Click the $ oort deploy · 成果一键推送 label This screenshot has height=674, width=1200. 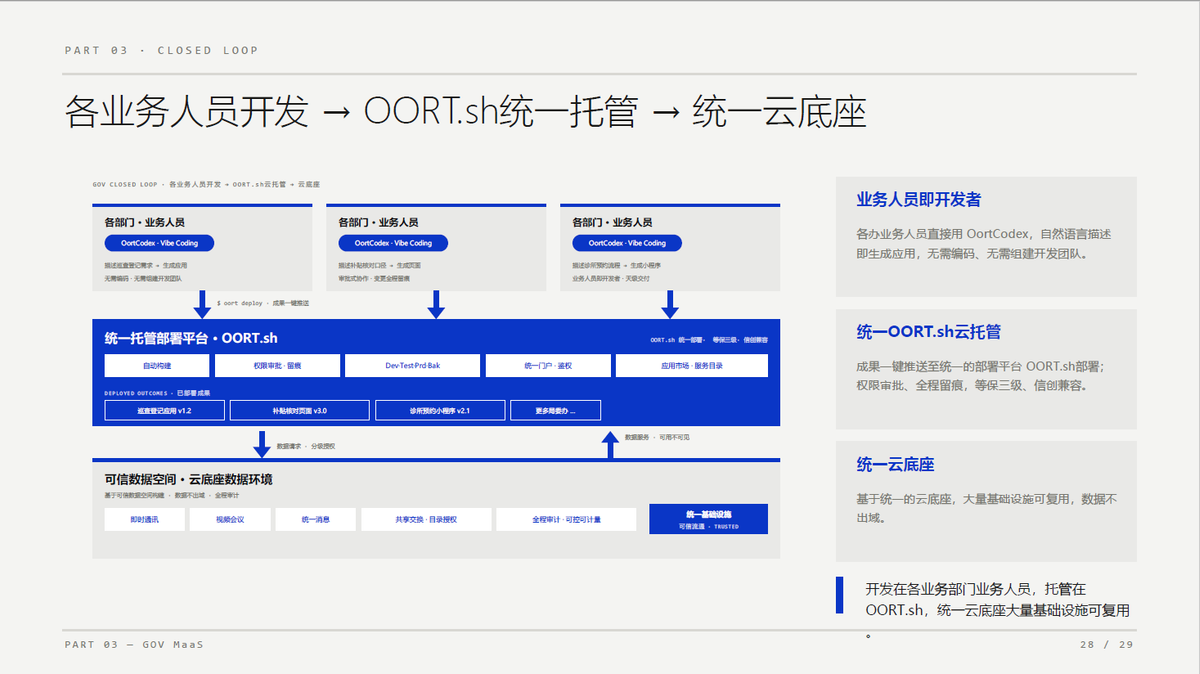[263, 302]
